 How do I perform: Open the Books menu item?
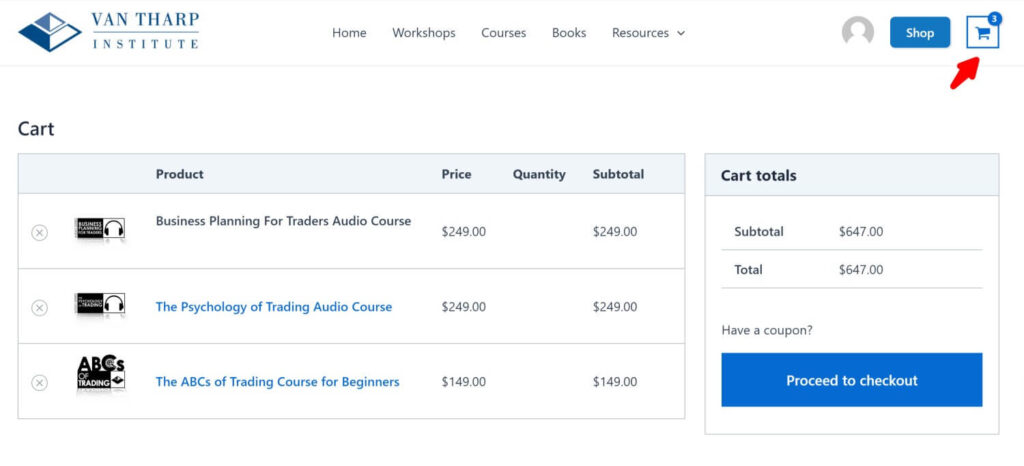coord(569,33)
